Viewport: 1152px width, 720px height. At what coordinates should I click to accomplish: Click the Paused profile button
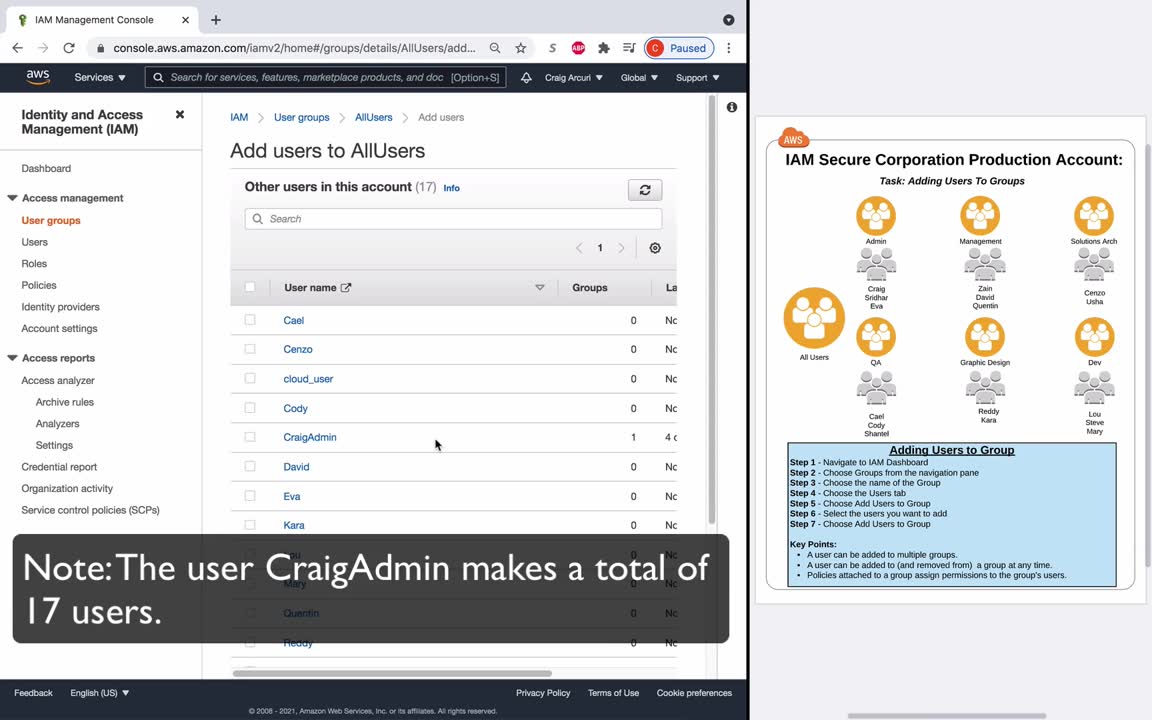click(679, 48)
